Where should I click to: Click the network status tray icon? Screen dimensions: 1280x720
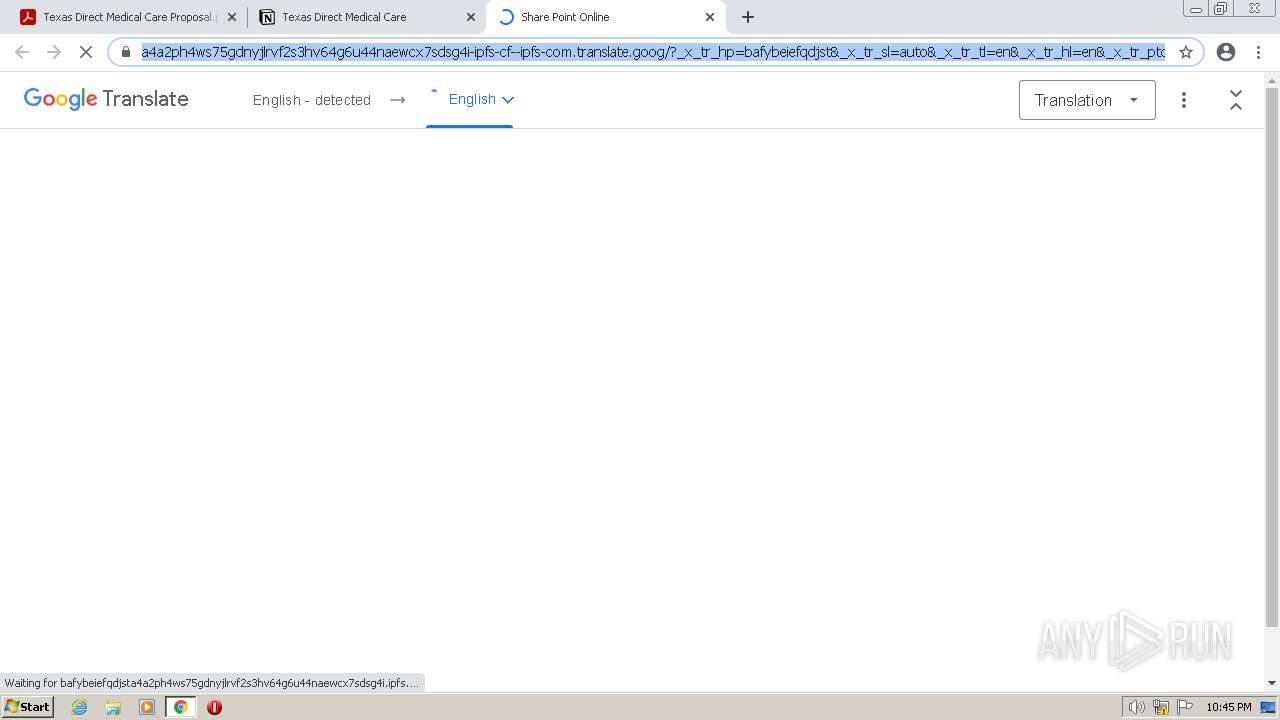(1161, 707)
